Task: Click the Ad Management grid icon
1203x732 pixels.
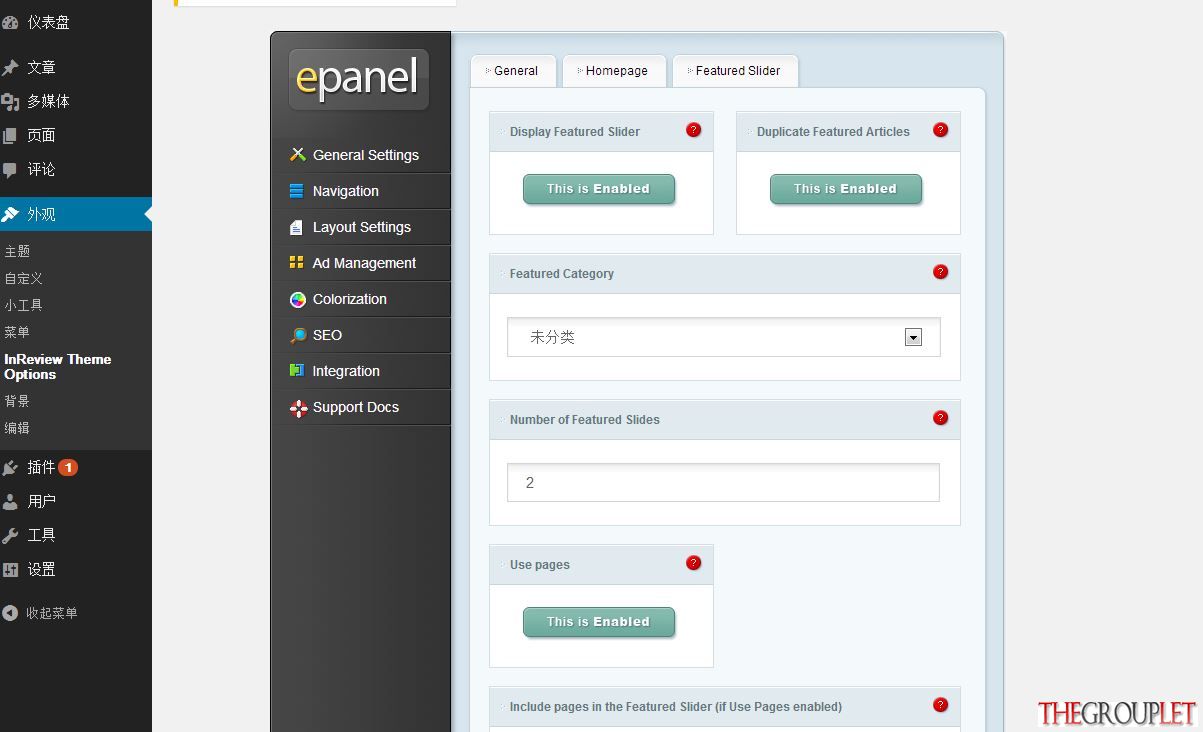Action: point(297,263)
